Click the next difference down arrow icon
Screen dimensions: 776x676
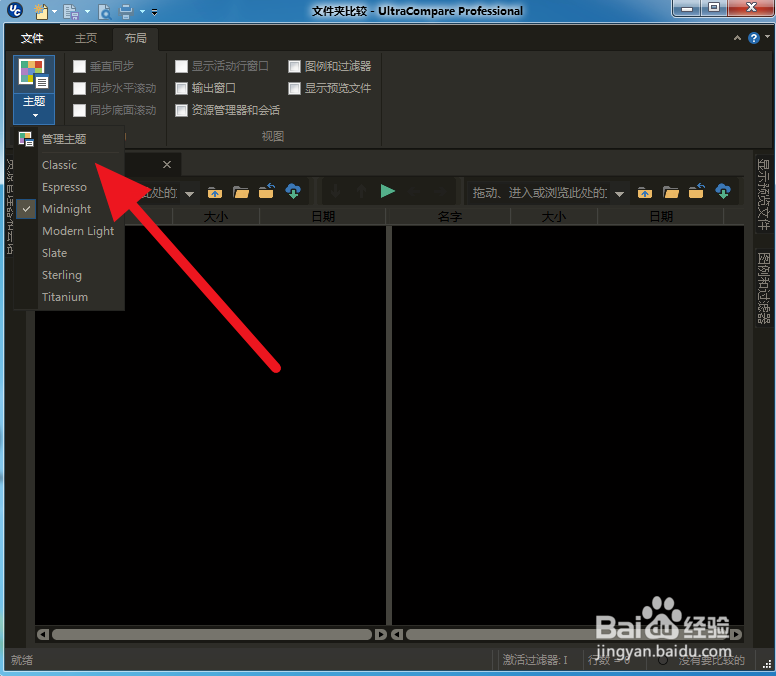[x=336, y=191]
